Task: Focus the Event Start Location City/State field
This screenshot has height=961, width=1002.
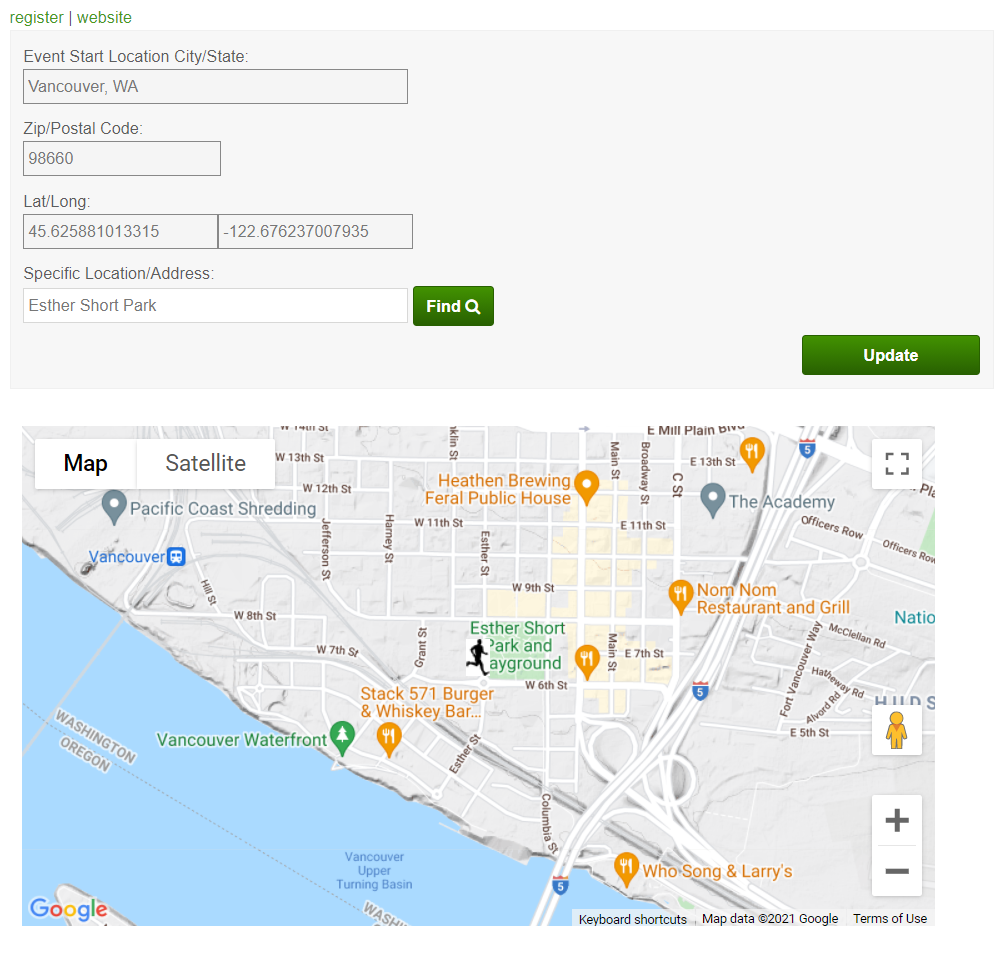Action: coord(215,87)
